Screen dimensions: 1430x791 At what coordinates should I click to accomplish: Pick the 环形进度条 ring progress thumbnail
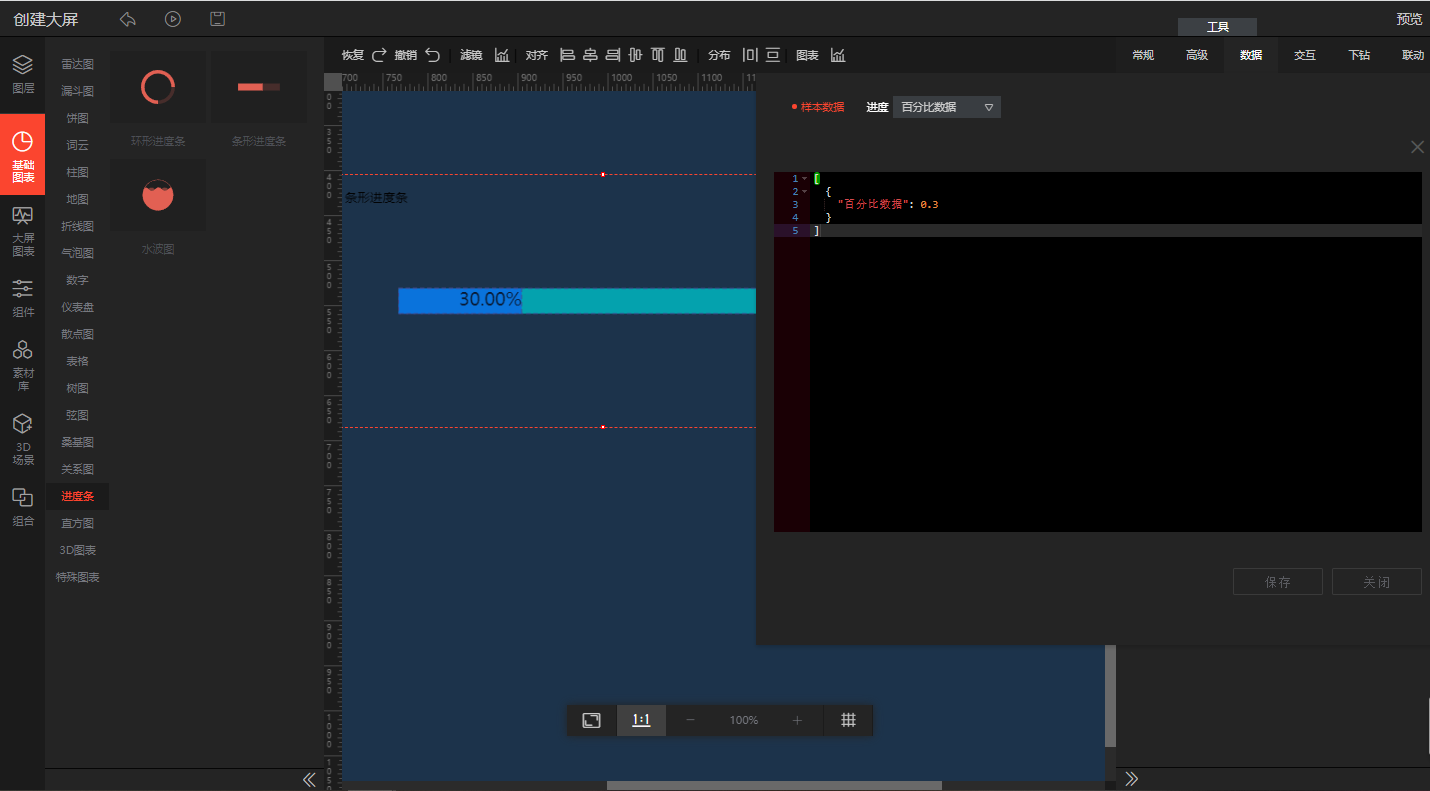158,88
